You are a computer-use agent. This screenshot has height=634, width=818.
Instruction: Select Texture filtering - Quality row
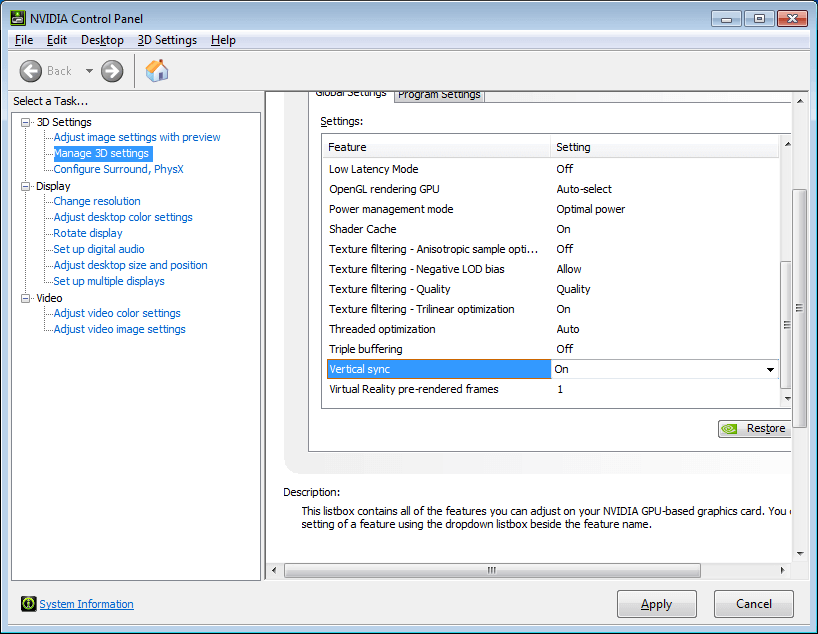(x=551, y=289)
